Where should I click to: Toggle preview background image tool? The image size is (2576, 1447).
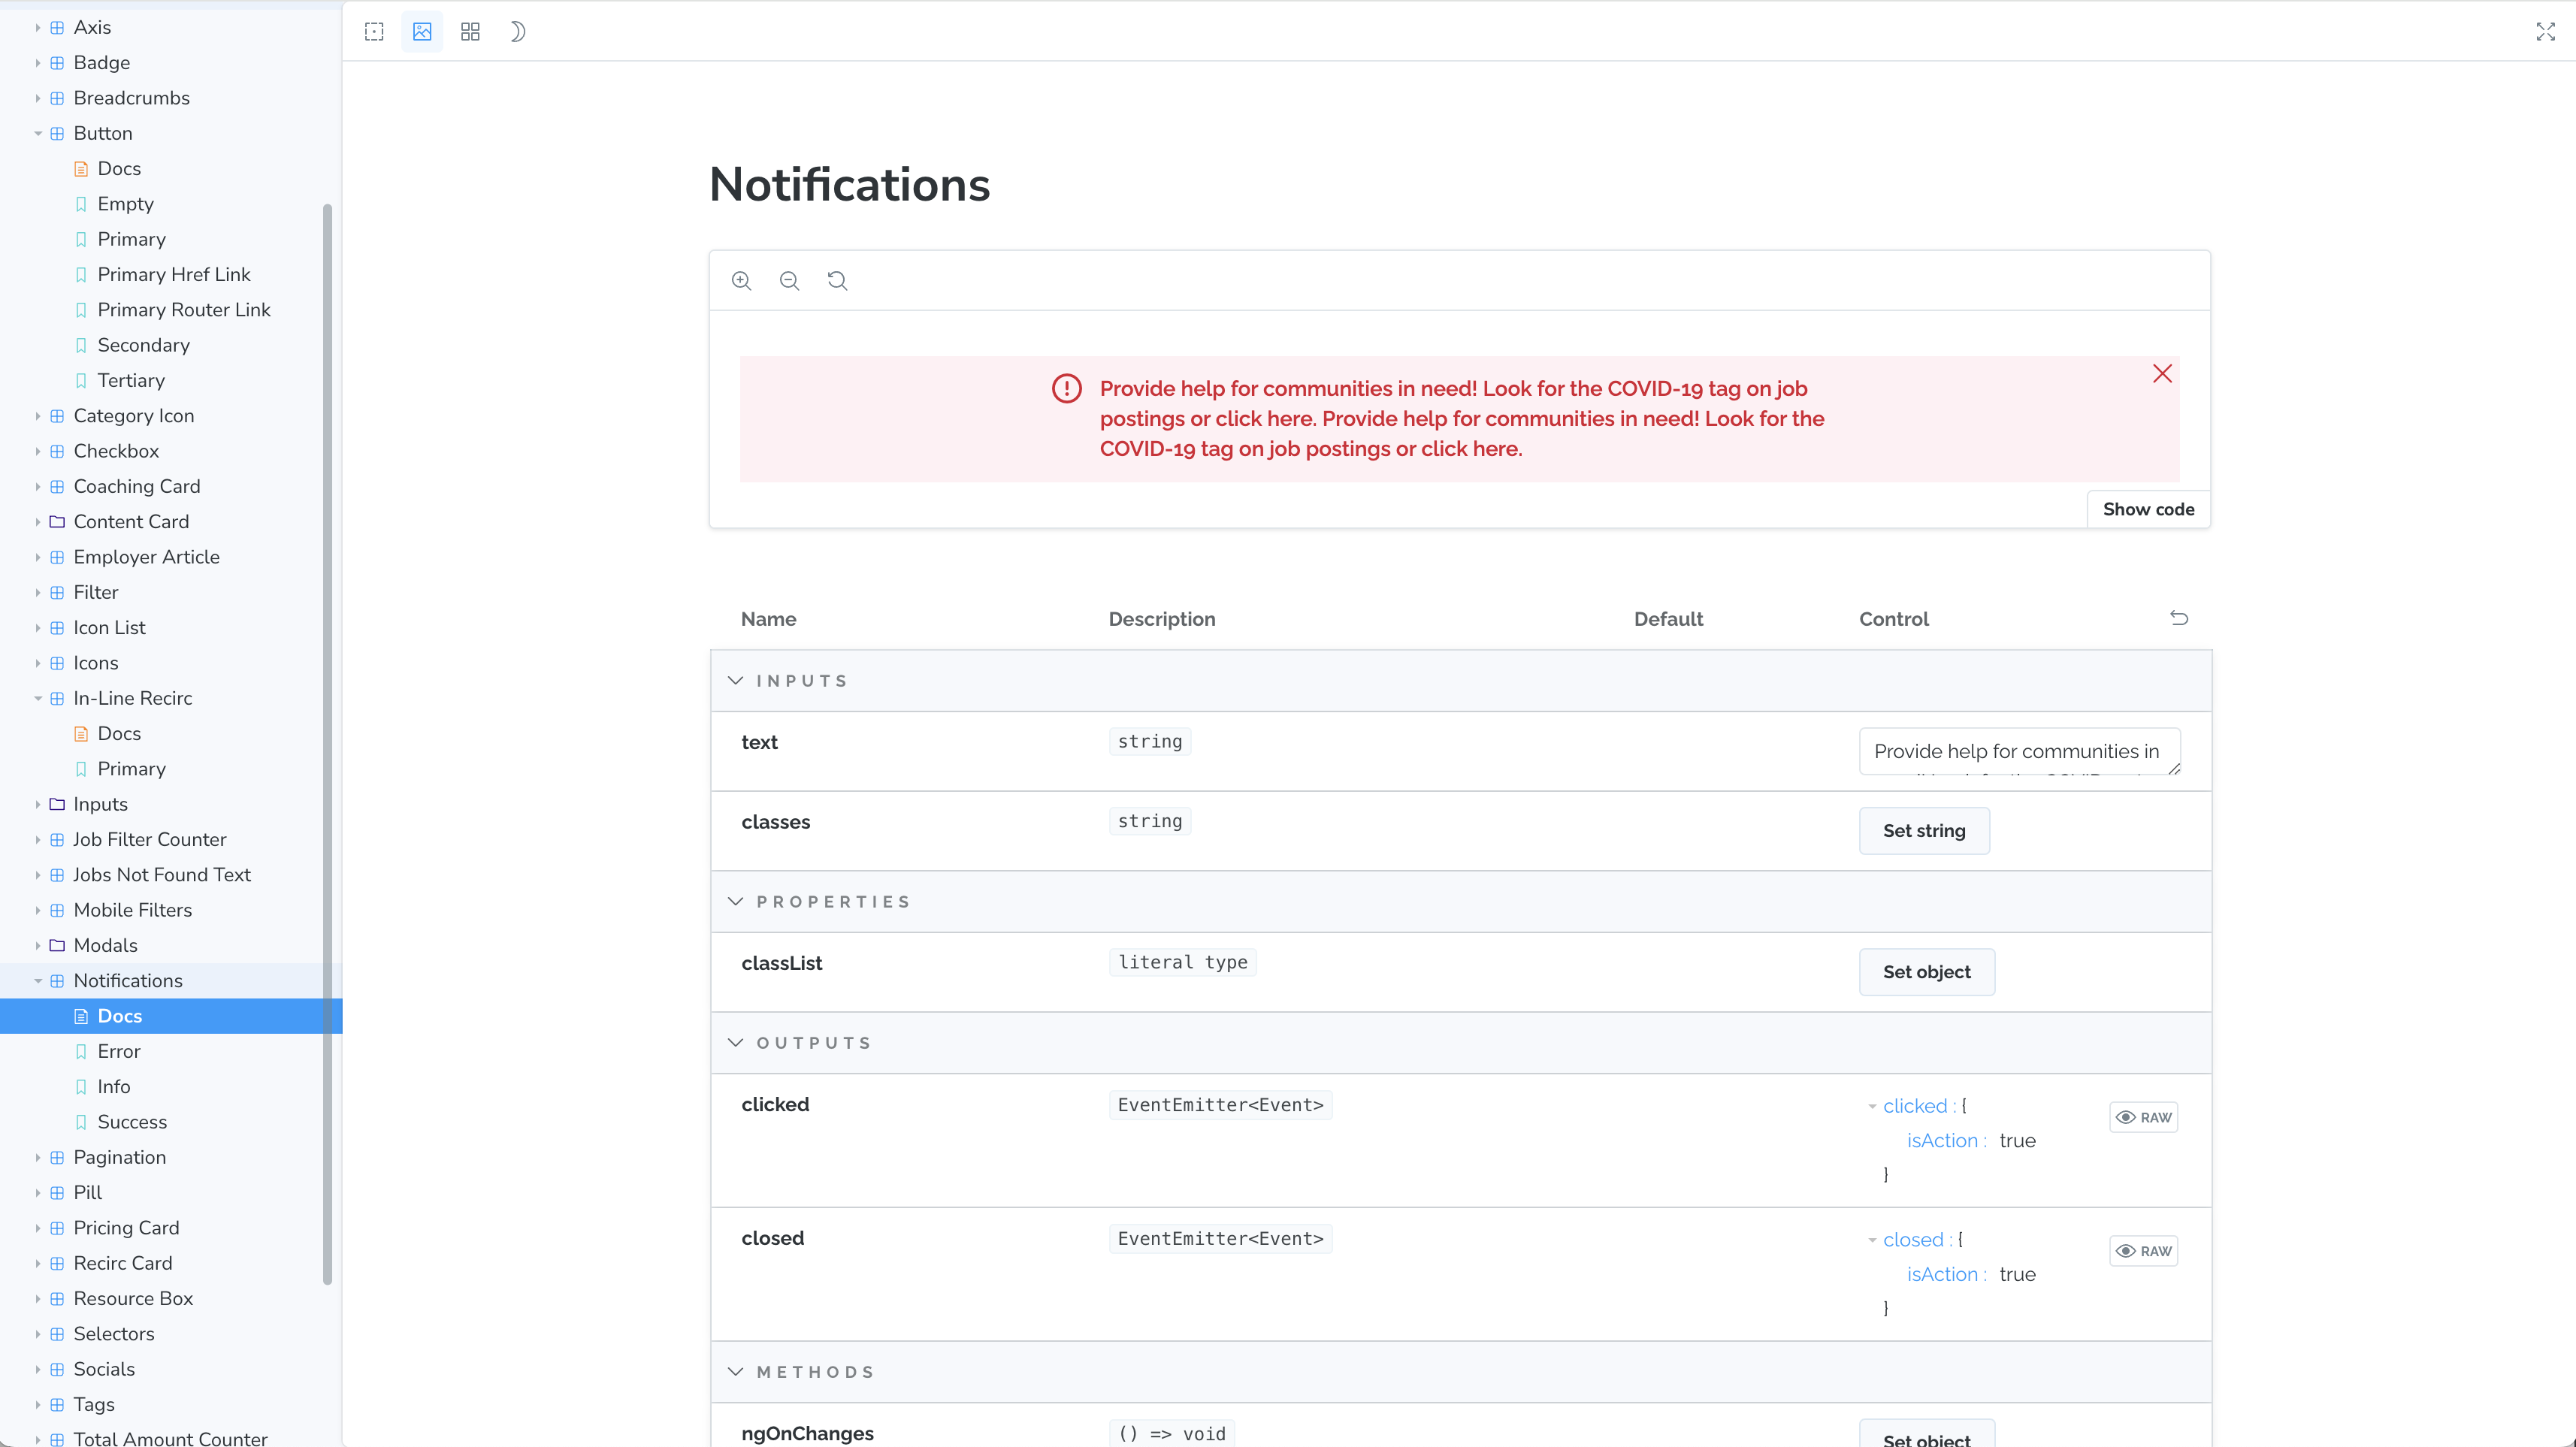pyautogui.click(x=422, y=32)
